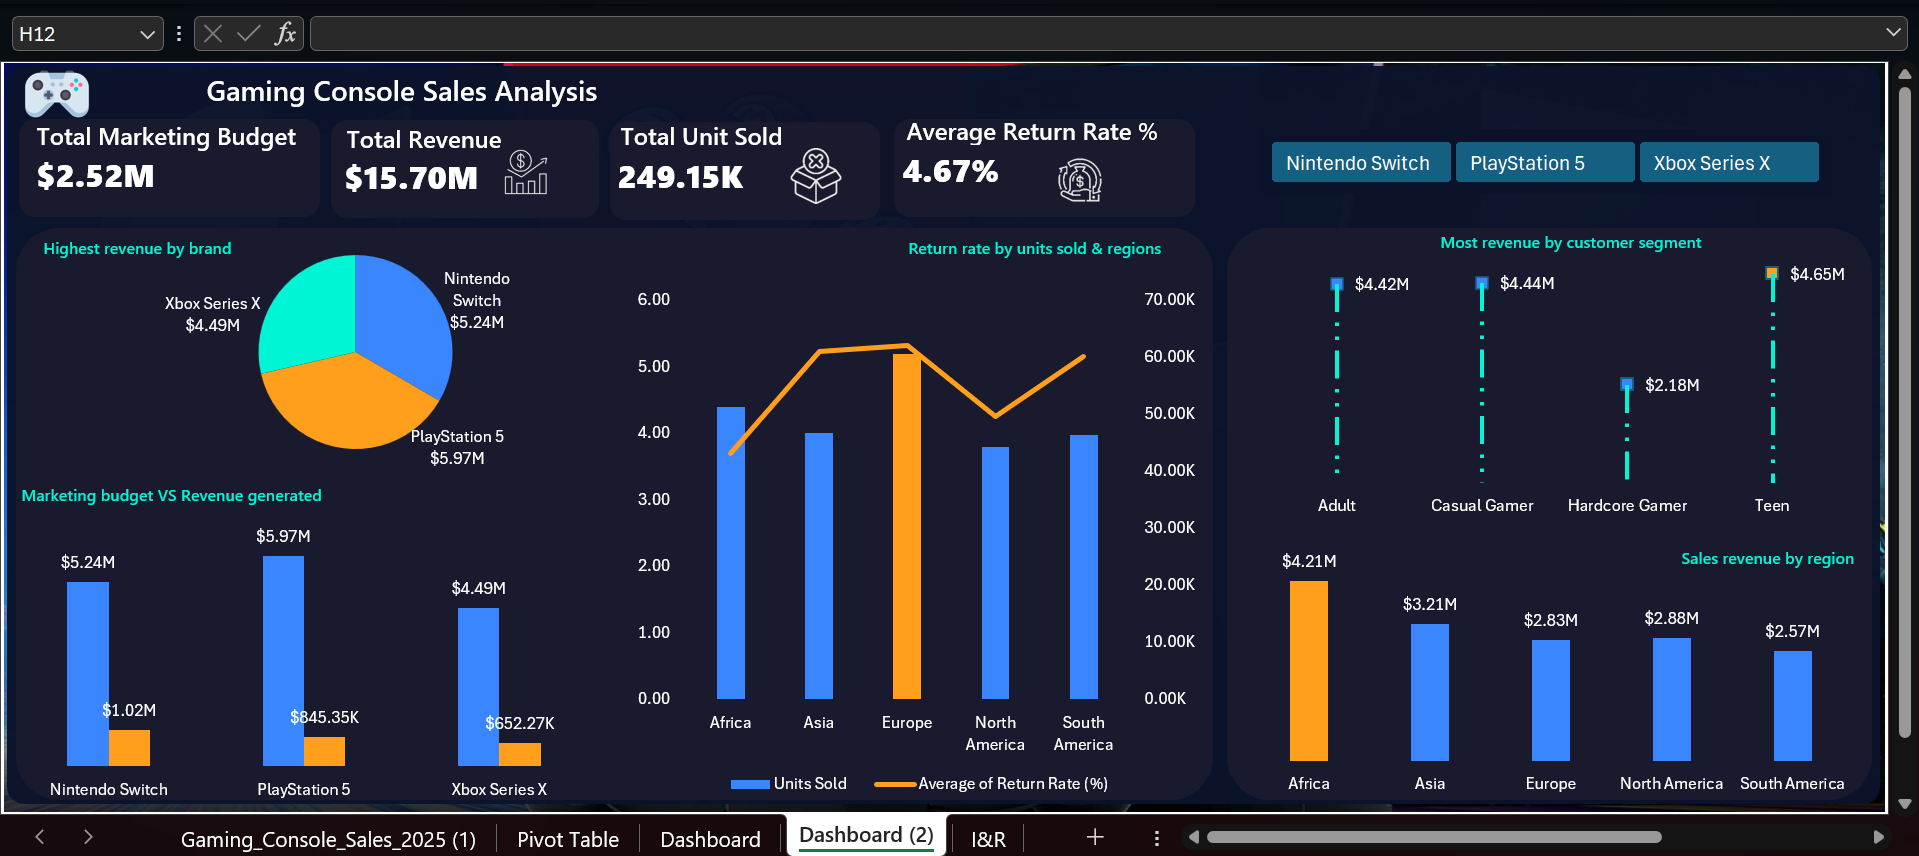
Task: Click the North America label under $2.88M
Action: 1672,783
